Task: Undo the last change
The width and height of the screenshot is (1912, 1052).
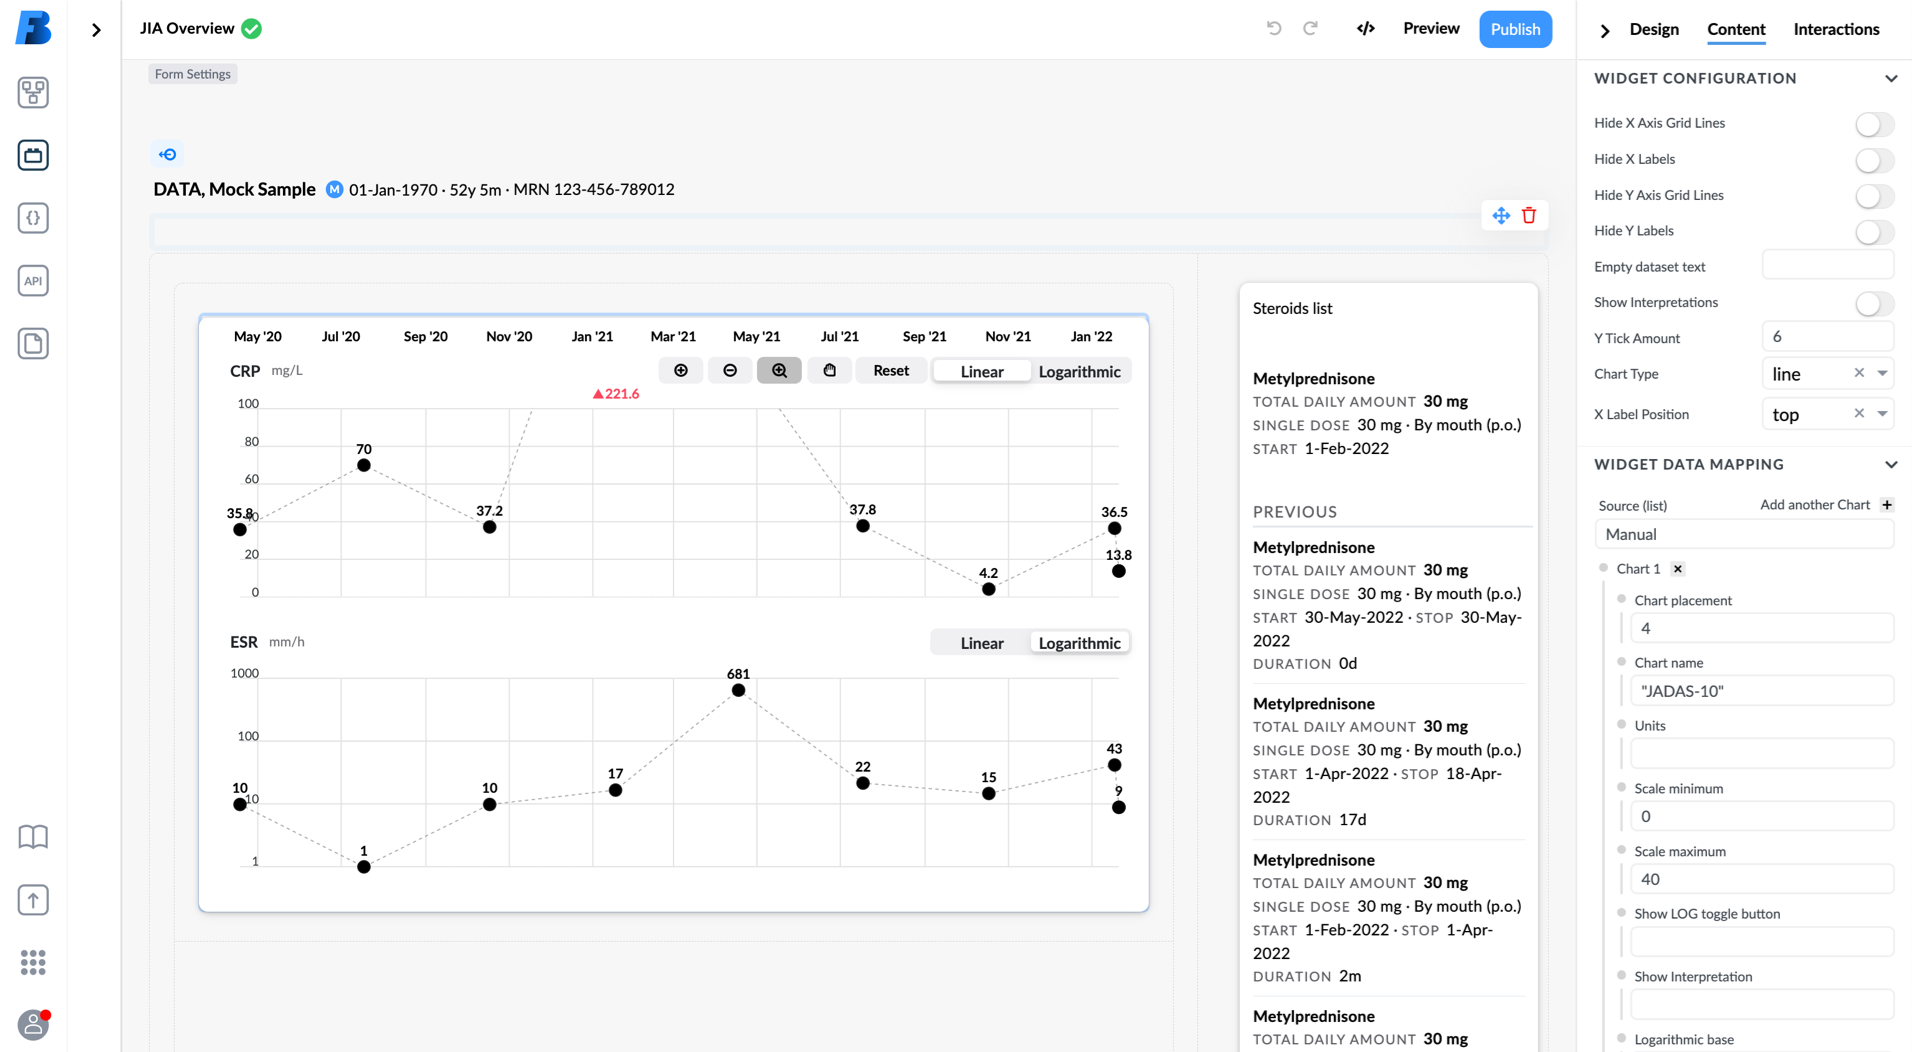Action: [x=1274, y=28]
